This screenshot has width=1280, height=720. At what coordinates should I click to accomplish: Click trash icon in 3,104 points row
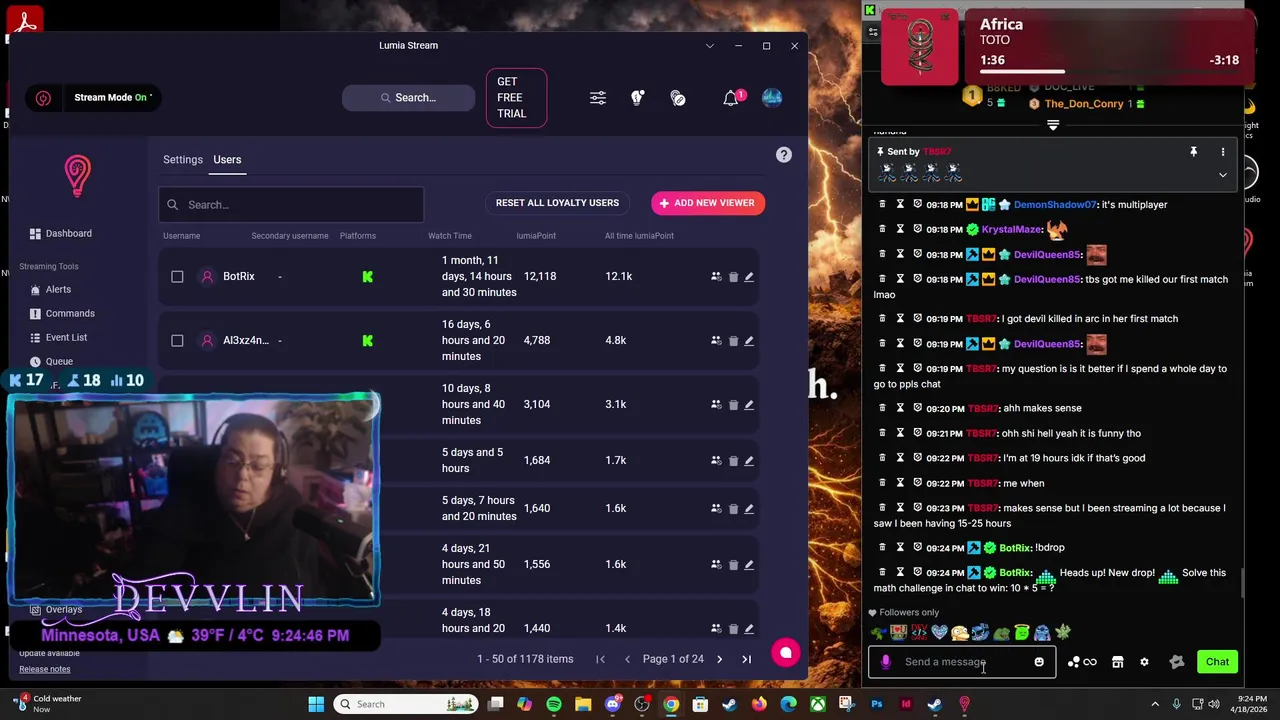tap(733, 405)
